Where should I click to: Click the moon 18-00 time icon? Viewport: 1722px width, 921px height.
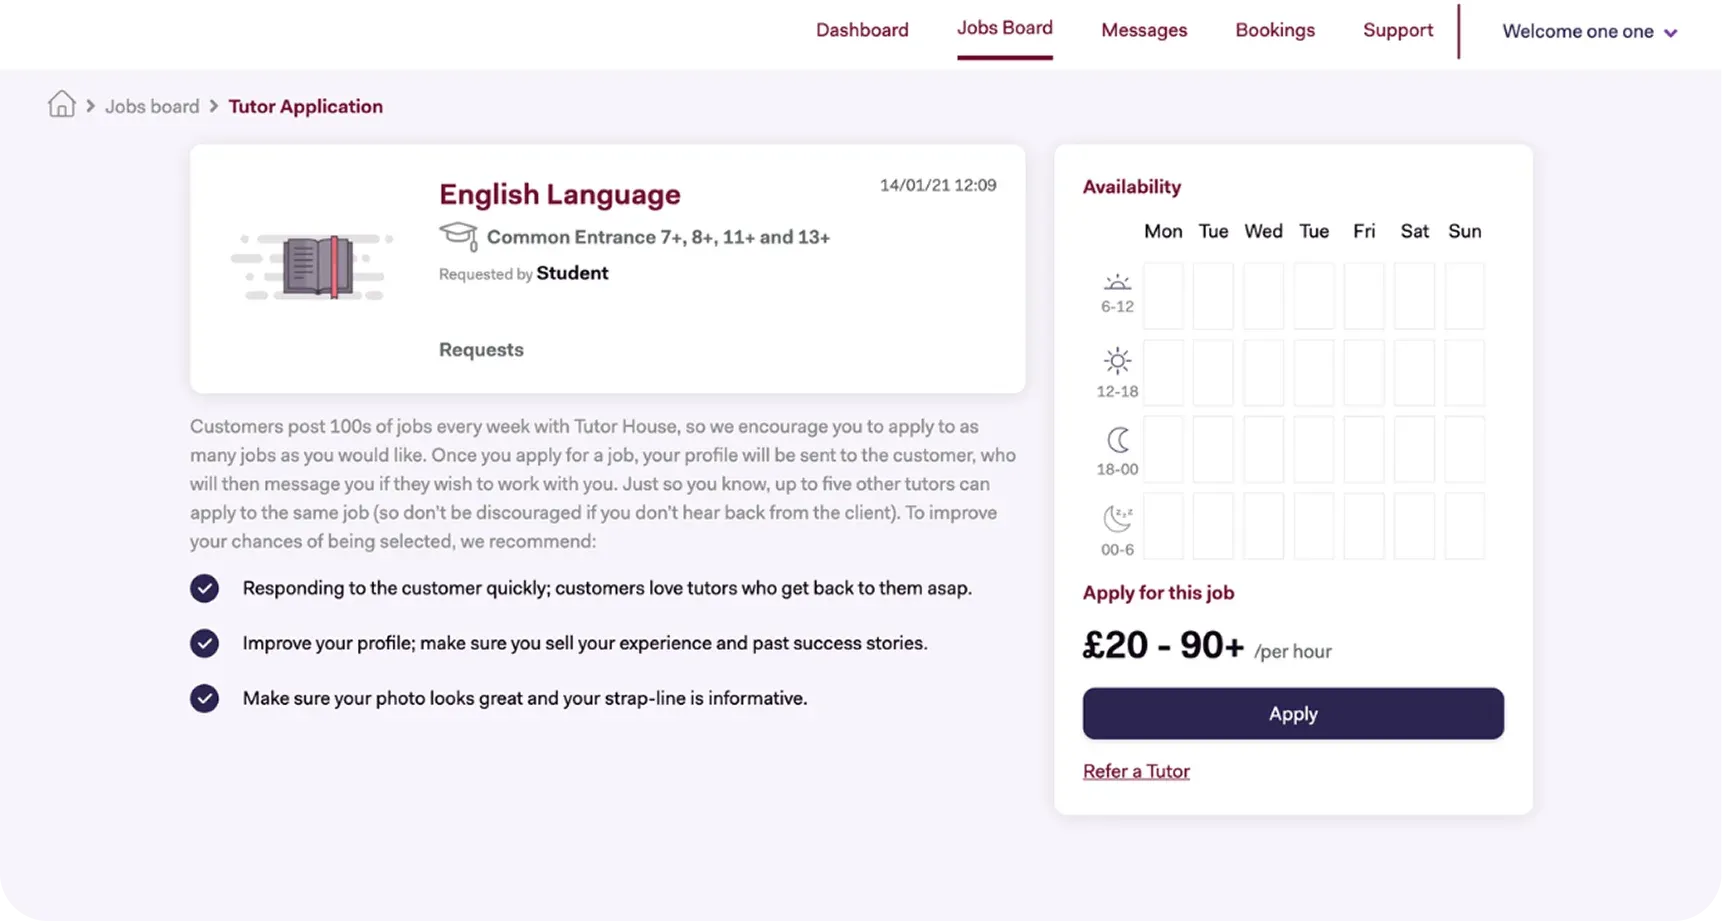pos(1117,439)
